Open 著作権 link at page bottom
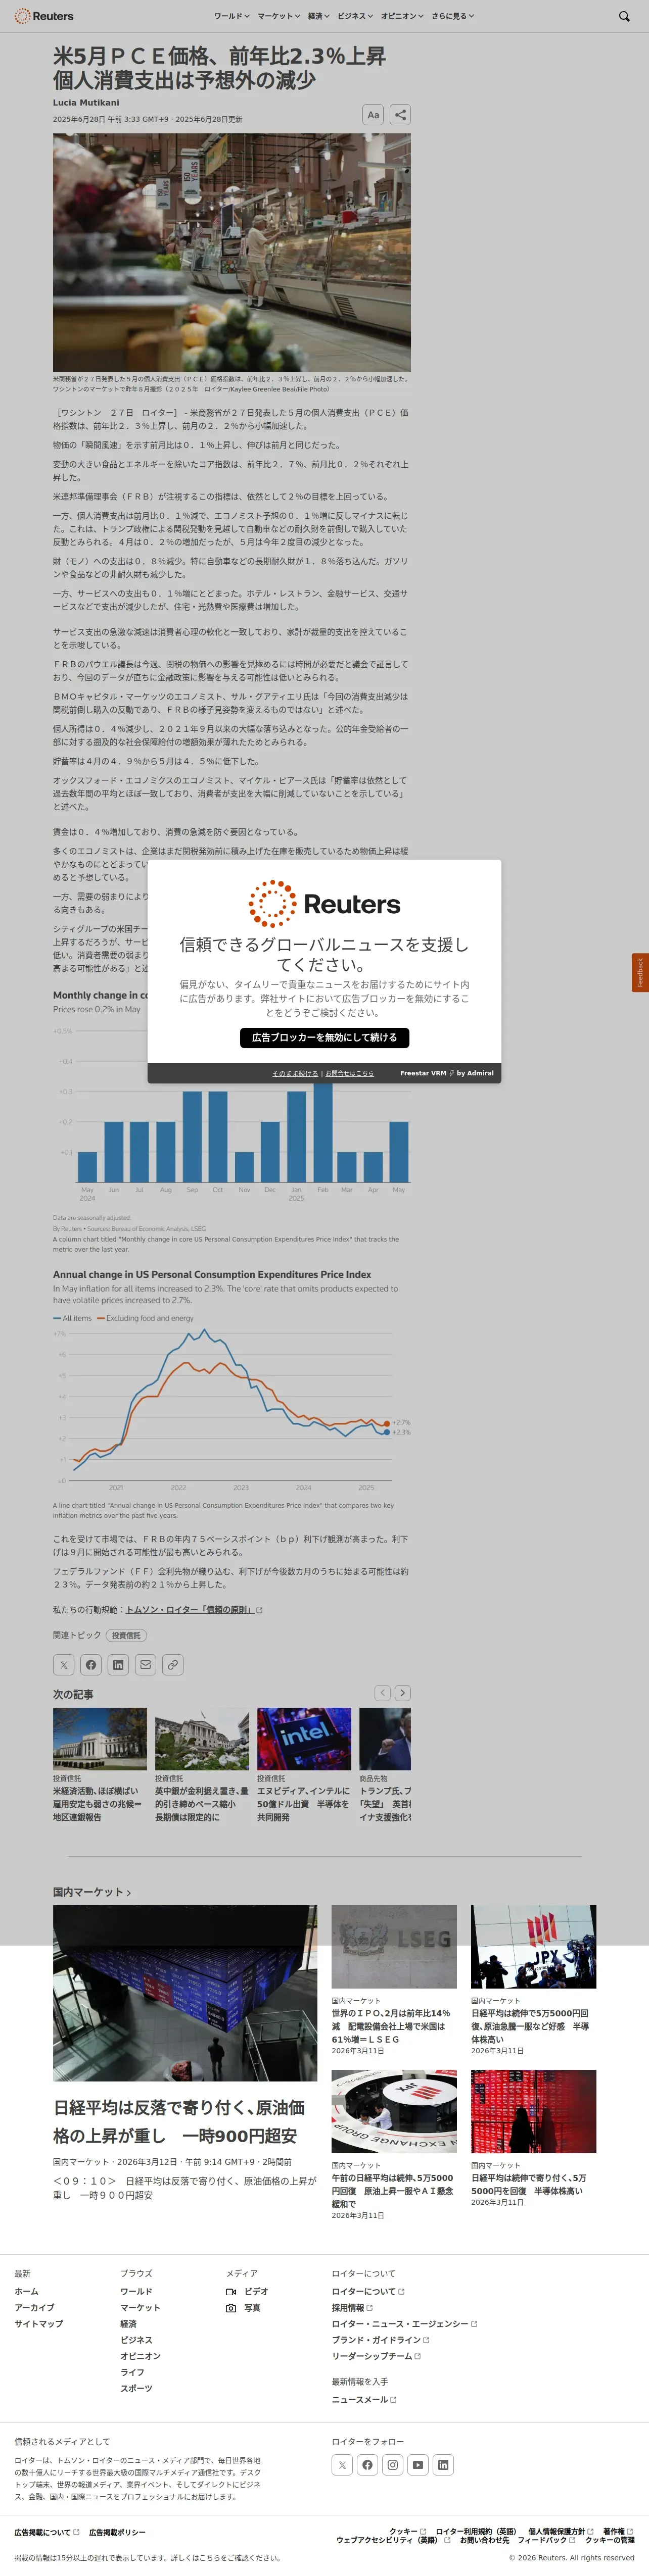Screen dimensions: 649x2576 point(618,2531)
